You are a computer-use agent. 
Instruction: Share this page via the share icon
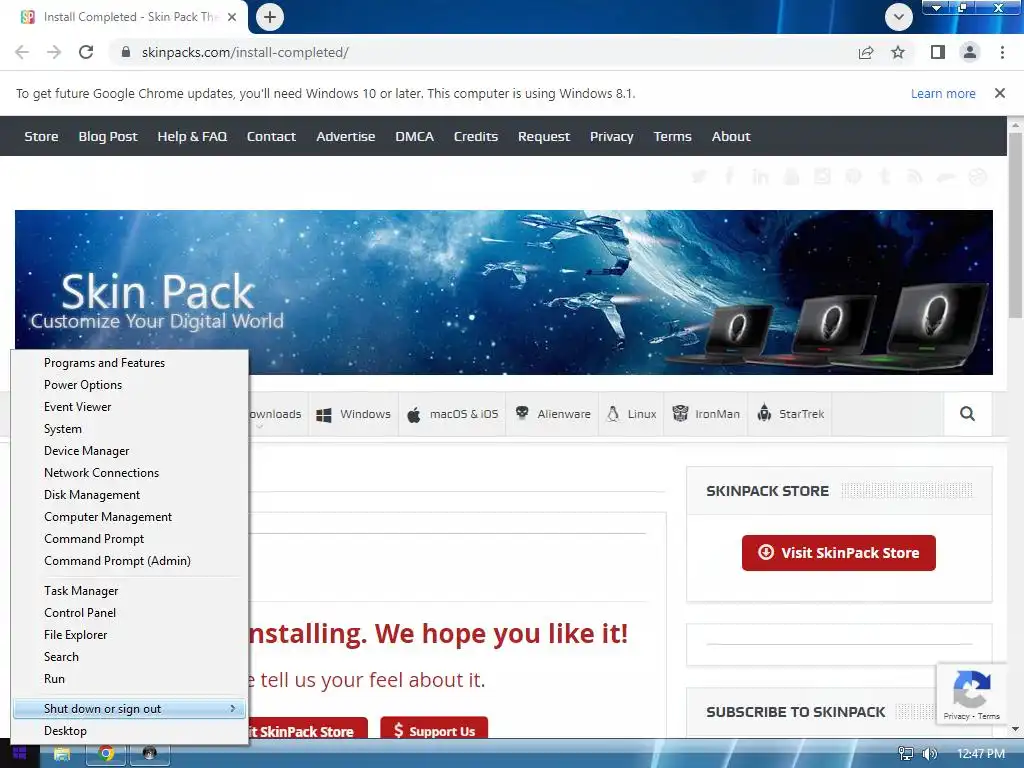(866, 52)
